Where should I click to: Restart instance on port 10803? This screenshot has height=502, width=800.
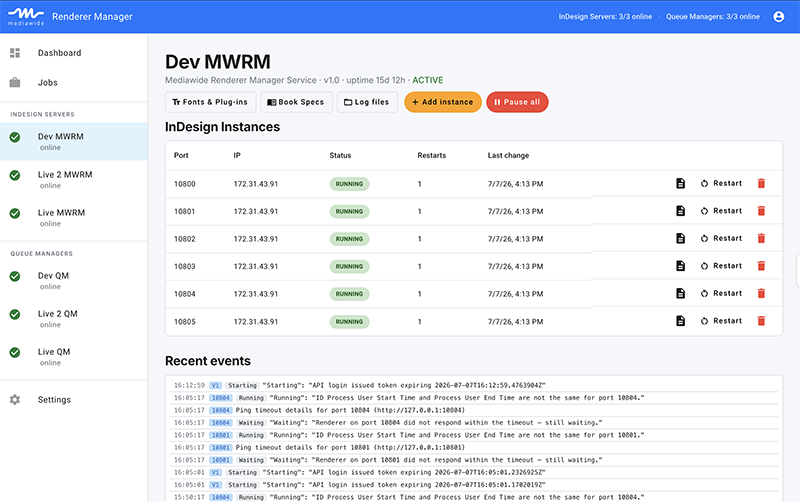(721, 266)
